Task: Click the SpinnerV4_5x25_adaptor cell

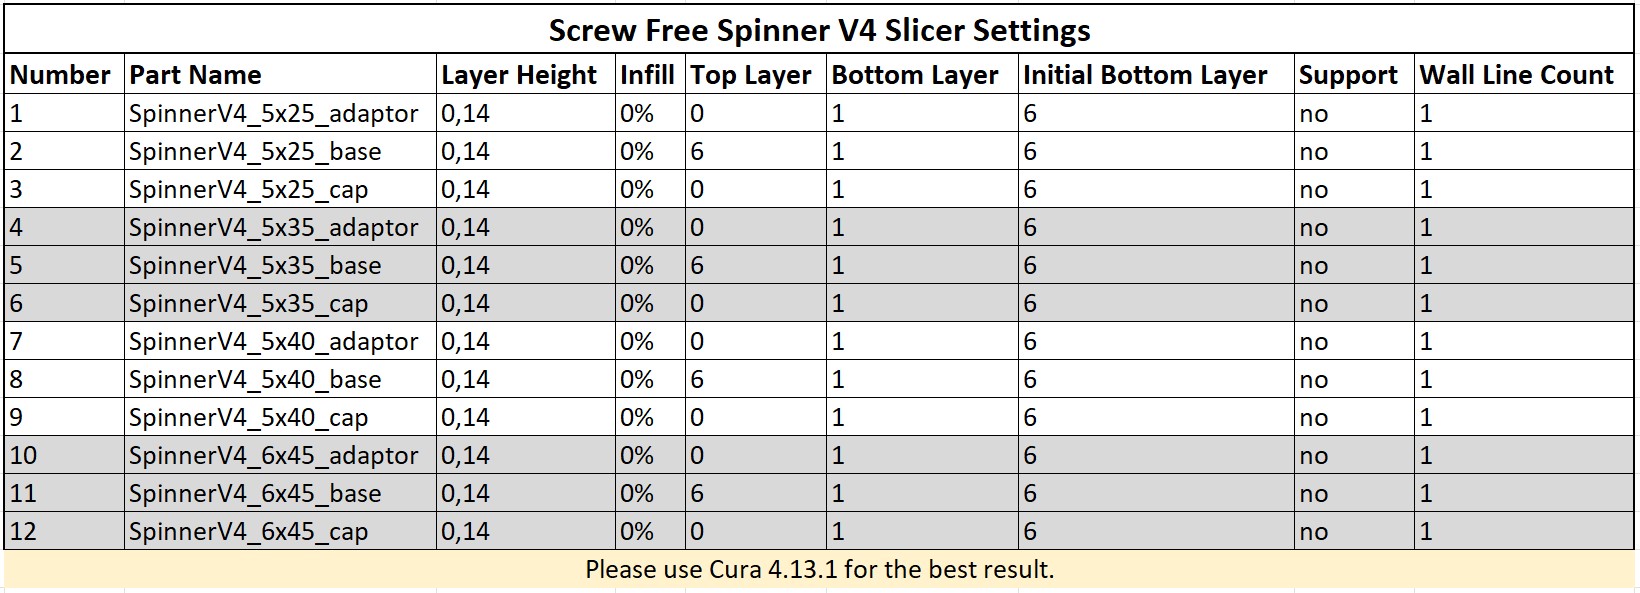Action: click(273, 114)
